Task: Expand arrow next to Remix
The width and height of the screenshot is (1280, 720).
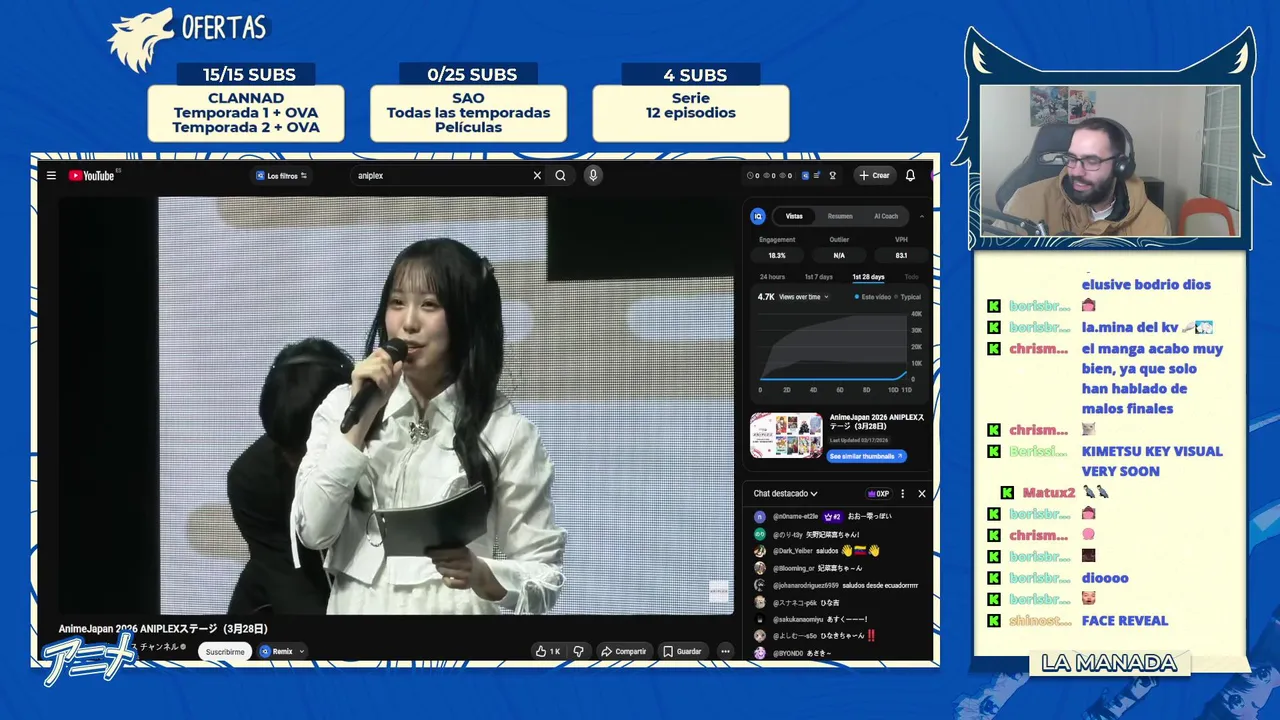Action: 302,652
